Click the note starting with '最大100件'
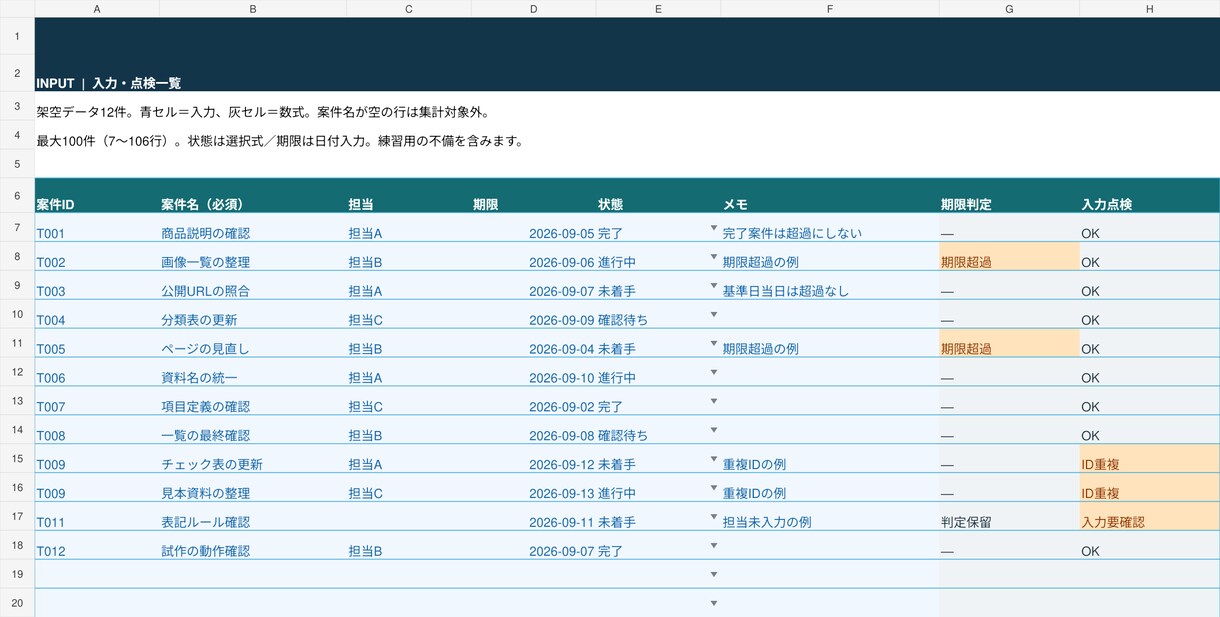Screen dimensions: 1220x617 pos(280,141)
